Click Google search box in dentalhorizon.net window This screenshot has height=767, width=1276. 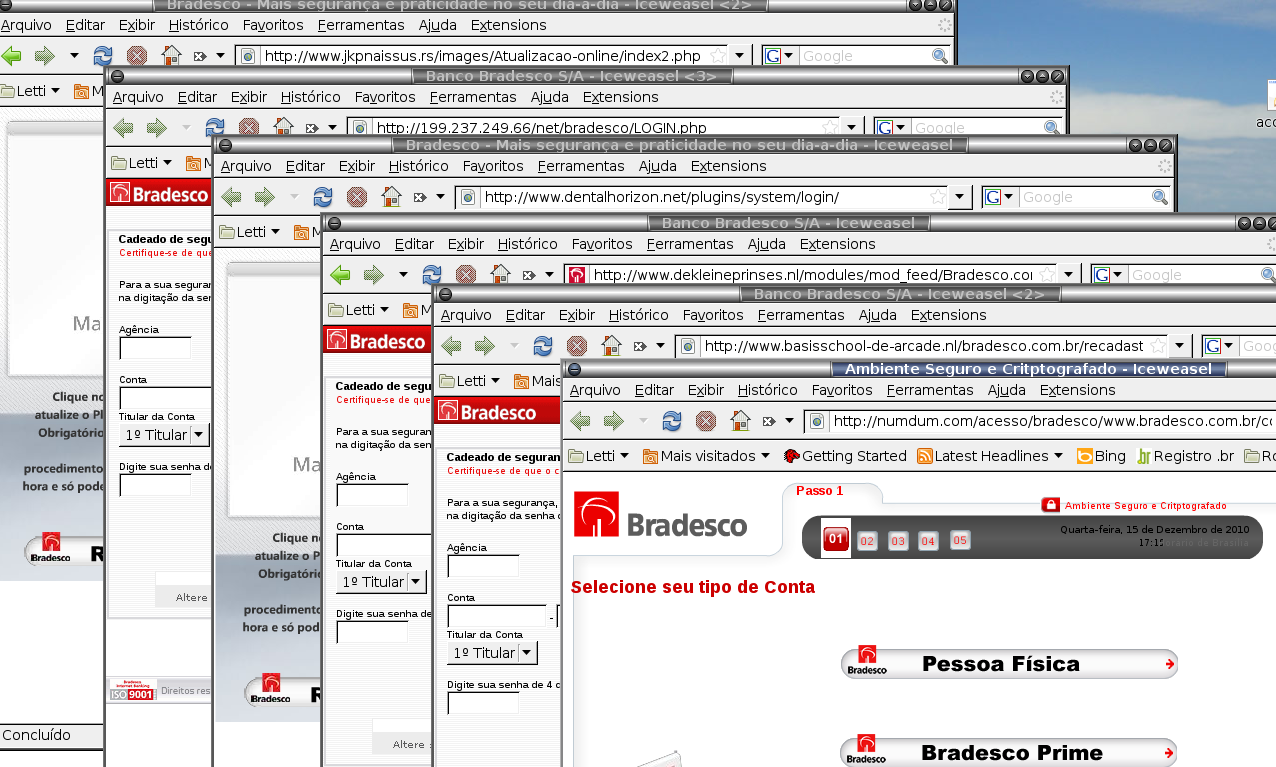1085,197
